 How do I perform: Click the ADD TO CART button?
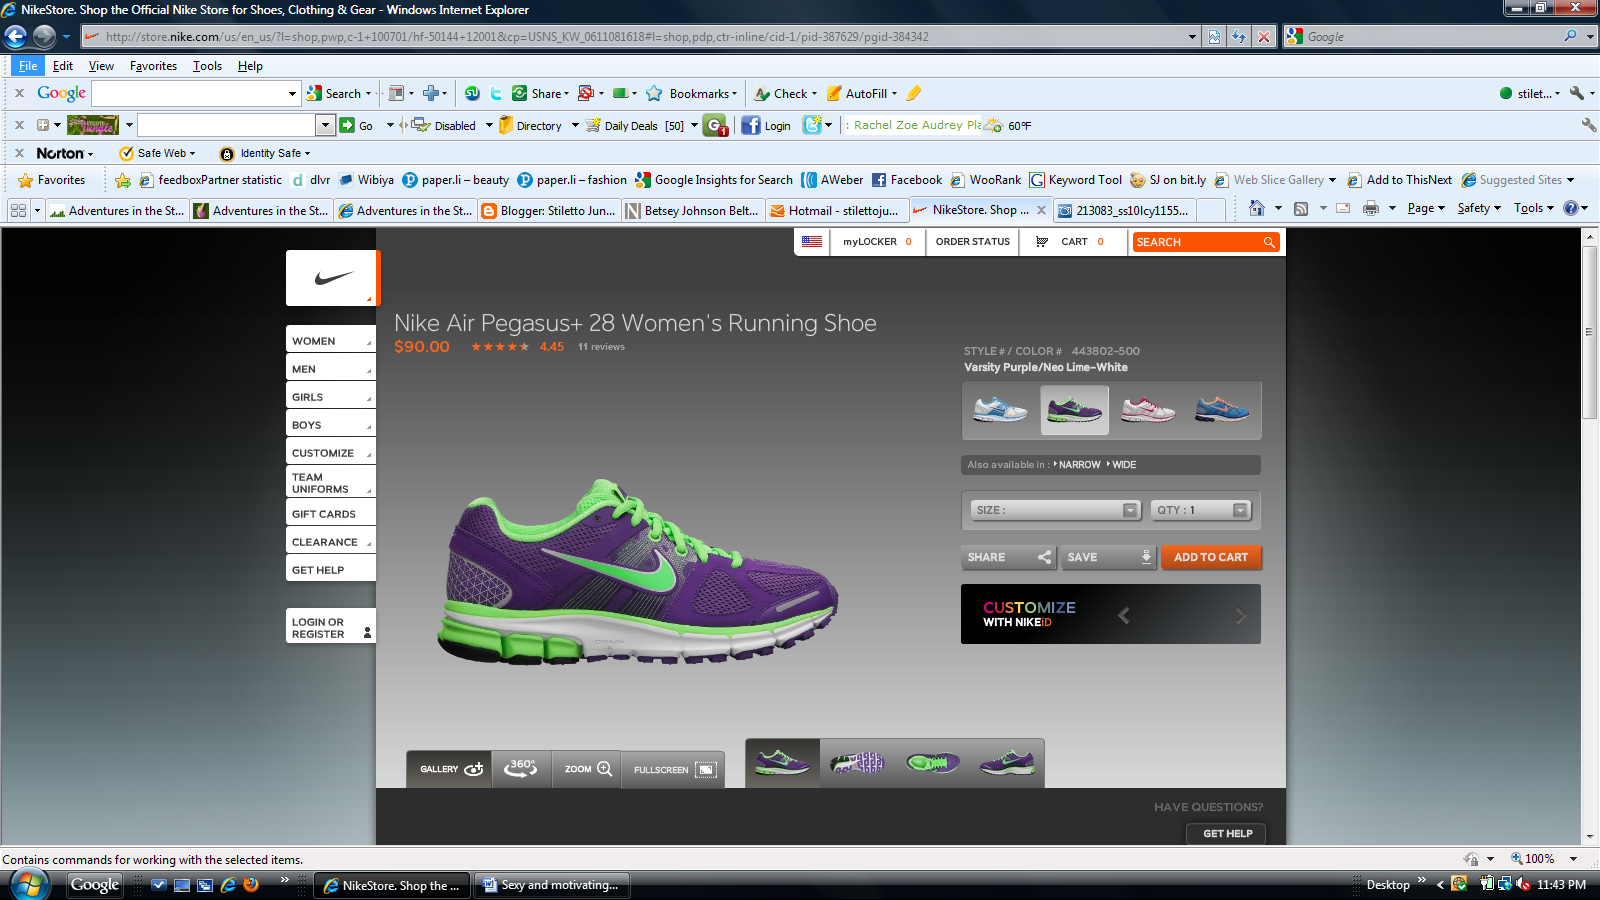(1211, 557)
